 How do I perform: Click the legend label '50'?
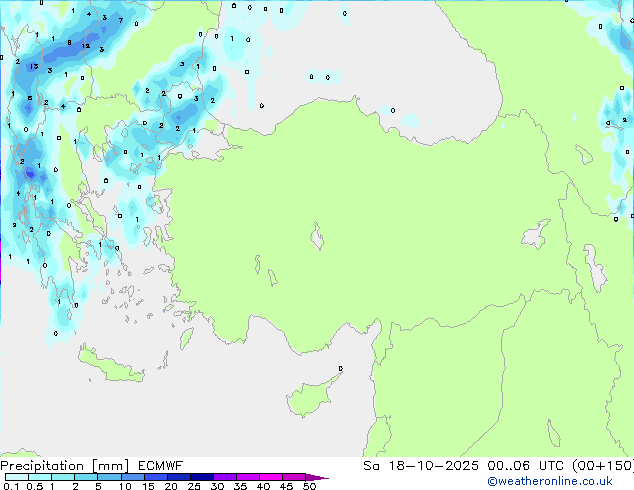pyautogui.click(x=310, y=486)
